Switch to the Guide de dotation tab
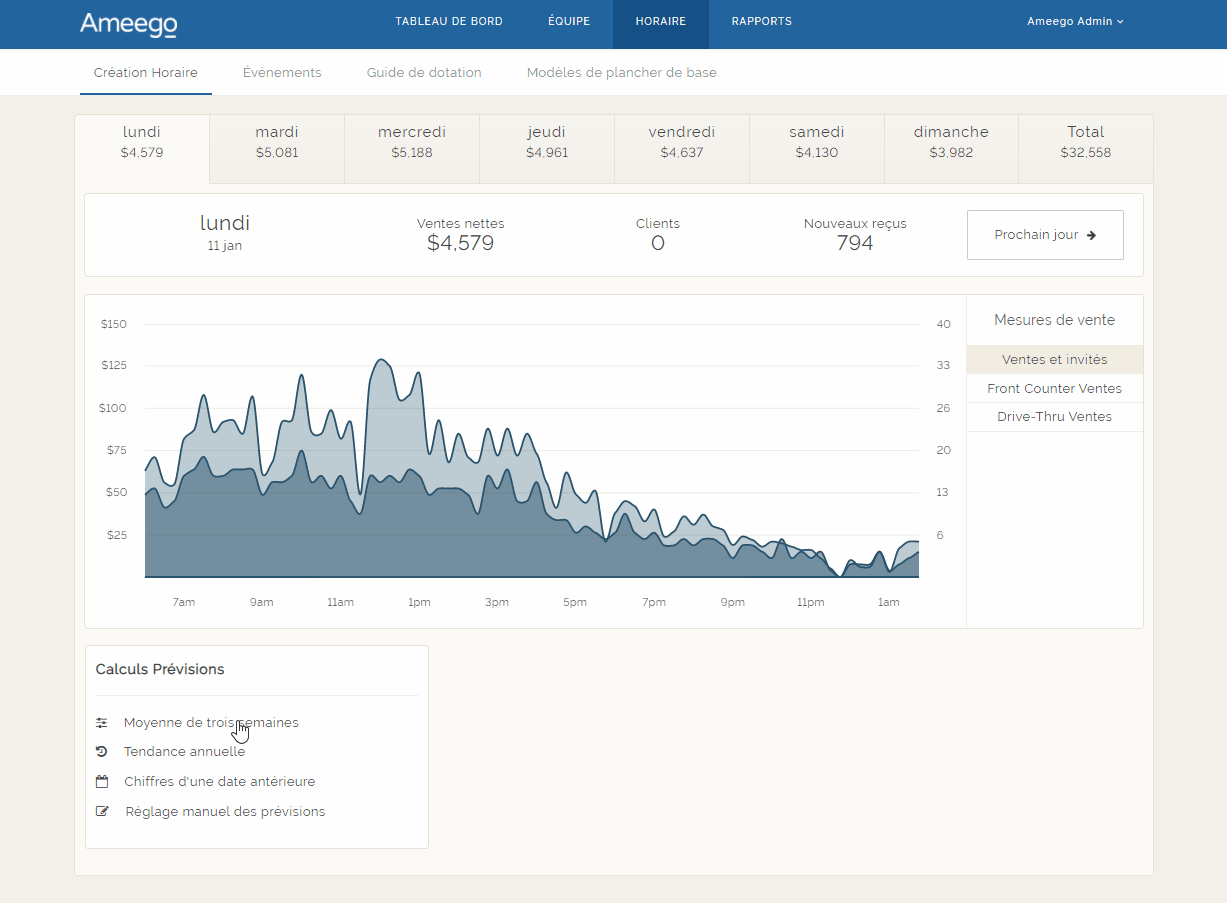 (x=424, y=73)
